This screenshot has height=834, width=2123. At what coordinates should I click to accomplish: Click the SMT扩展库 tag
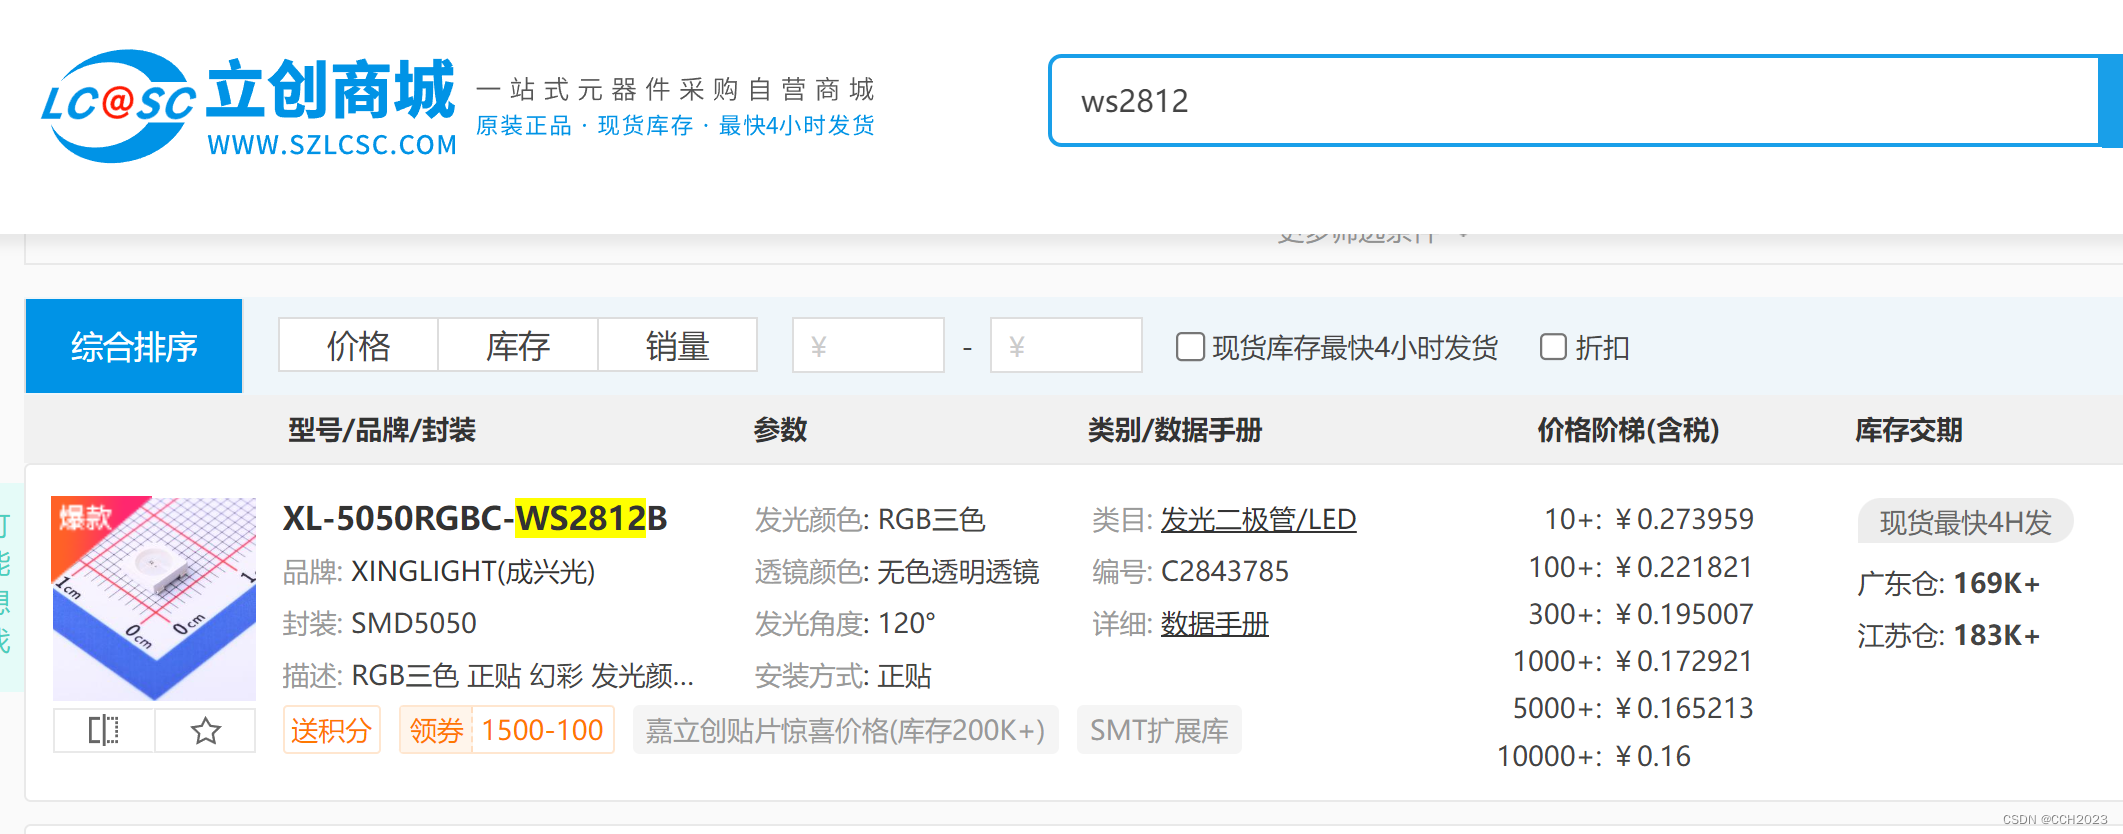tap(1159, 730)
